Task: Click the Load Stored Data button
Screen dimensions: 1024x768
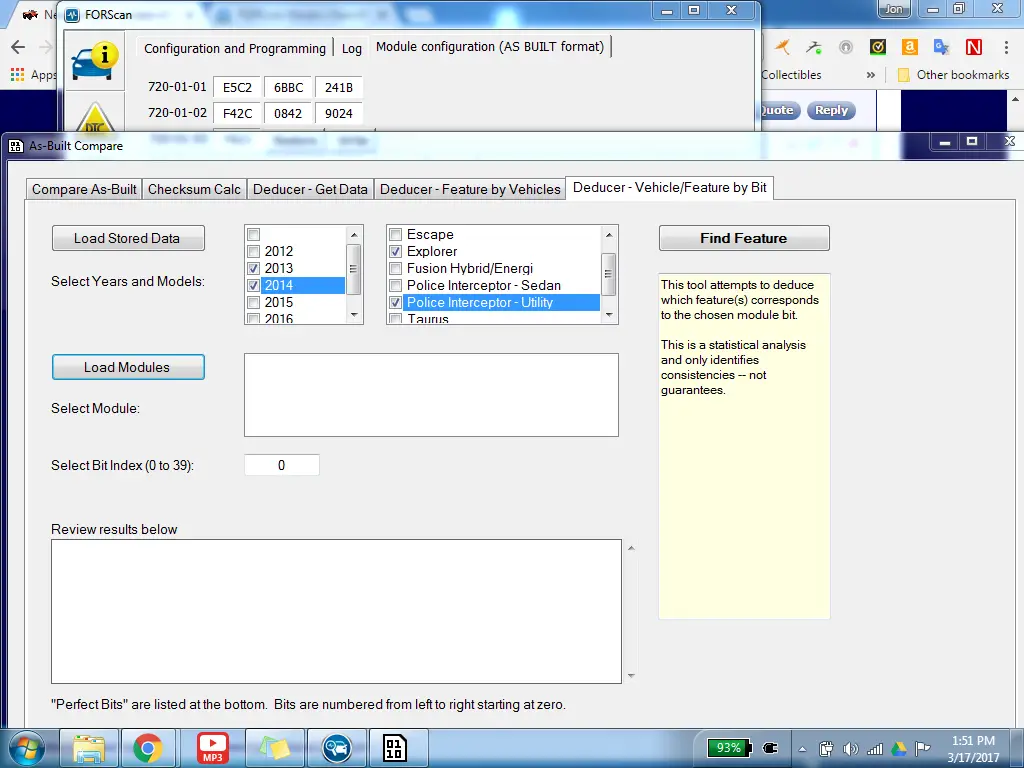Action: (x=128, y=238)
